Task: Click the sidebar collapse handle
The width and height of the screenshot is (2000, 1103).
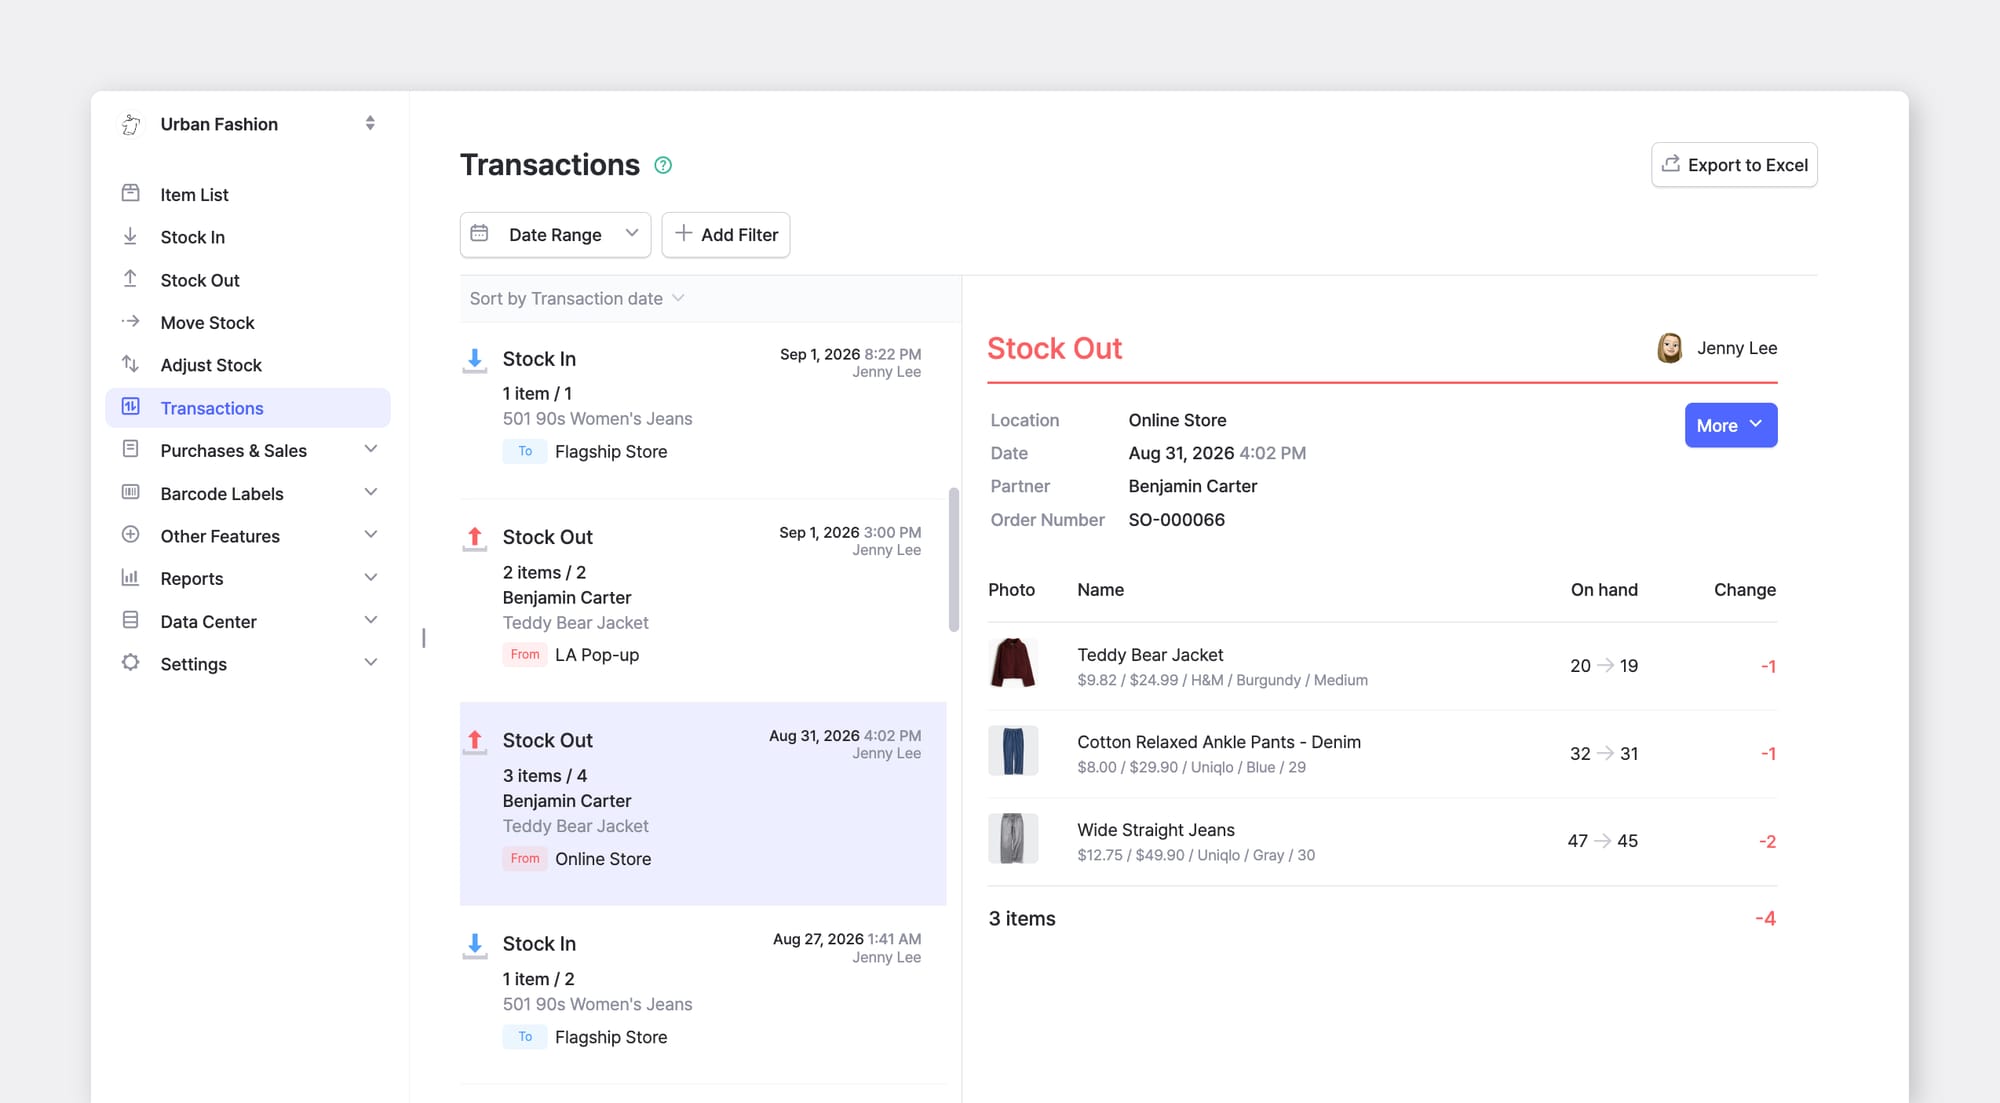Action: [x=424, y=637]
